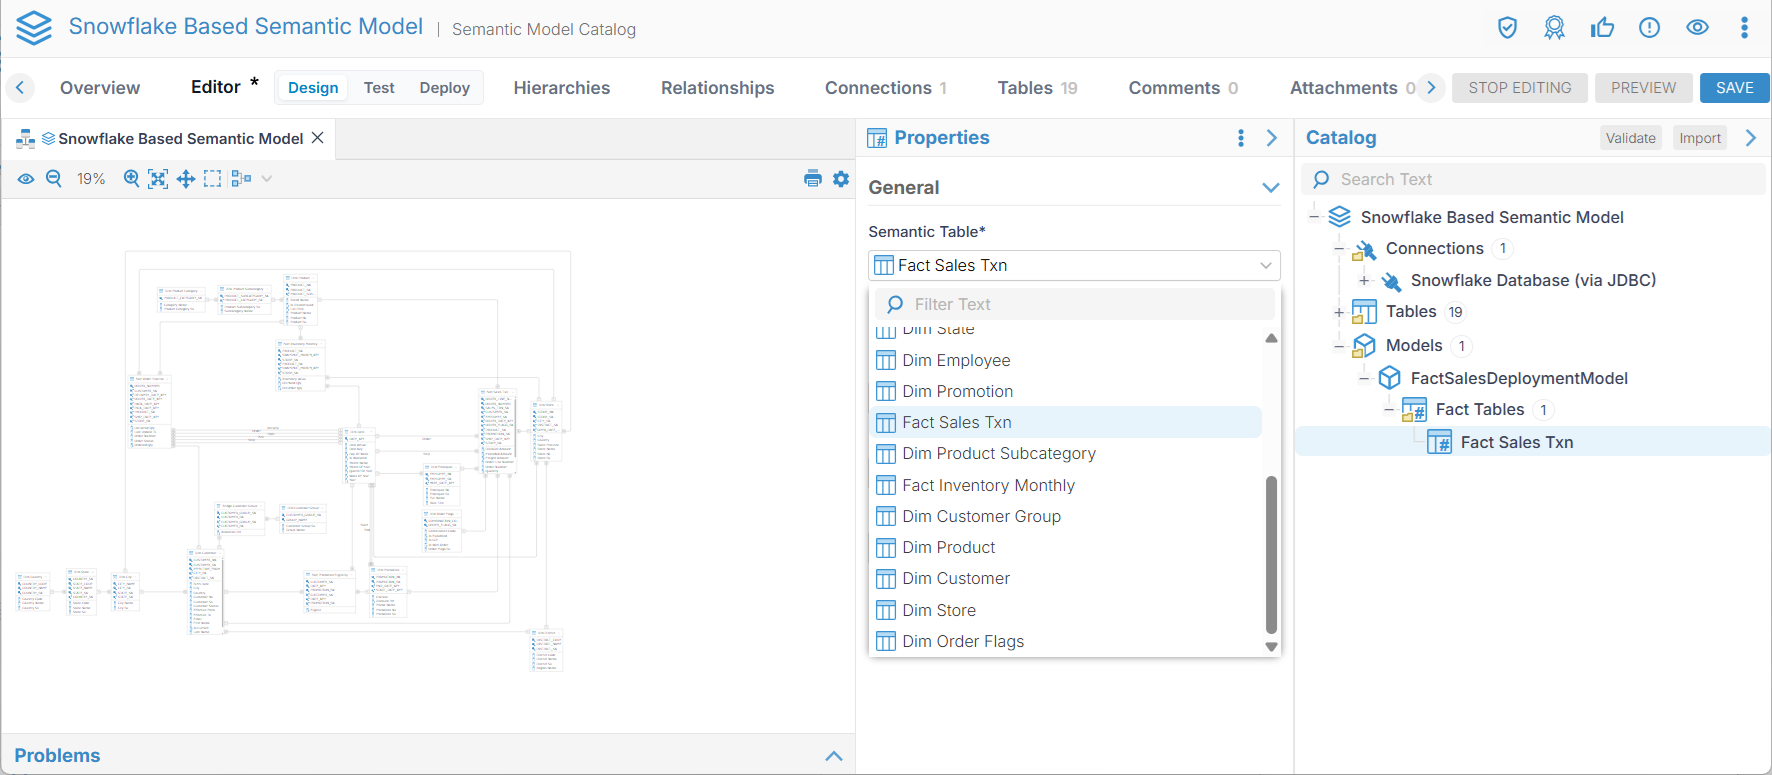Collapse the General section chevron

coord(1270,188)
